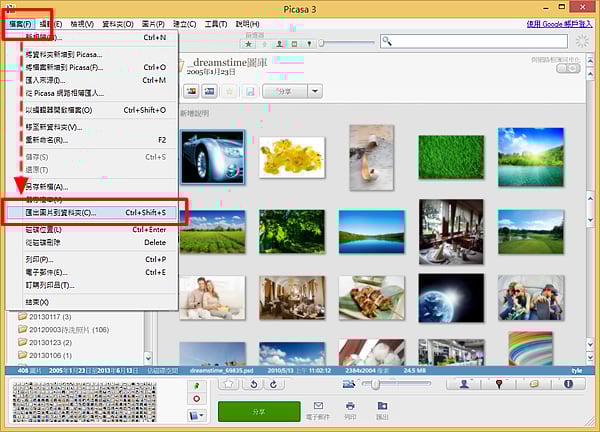Open the 分享 dropdown arrow in album header
Image resolution: width=600 pixels, height=432 pixels.
[x=316, y=91]
